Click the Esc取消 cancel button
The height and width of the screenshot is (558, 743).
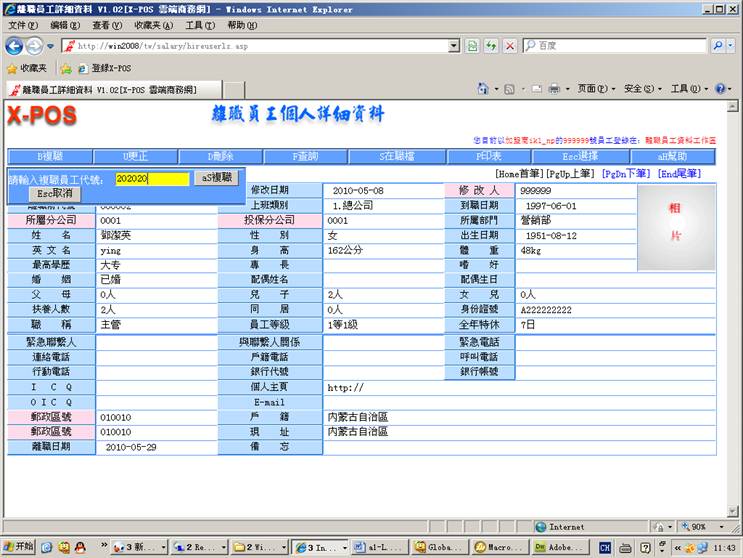[55, 193]
